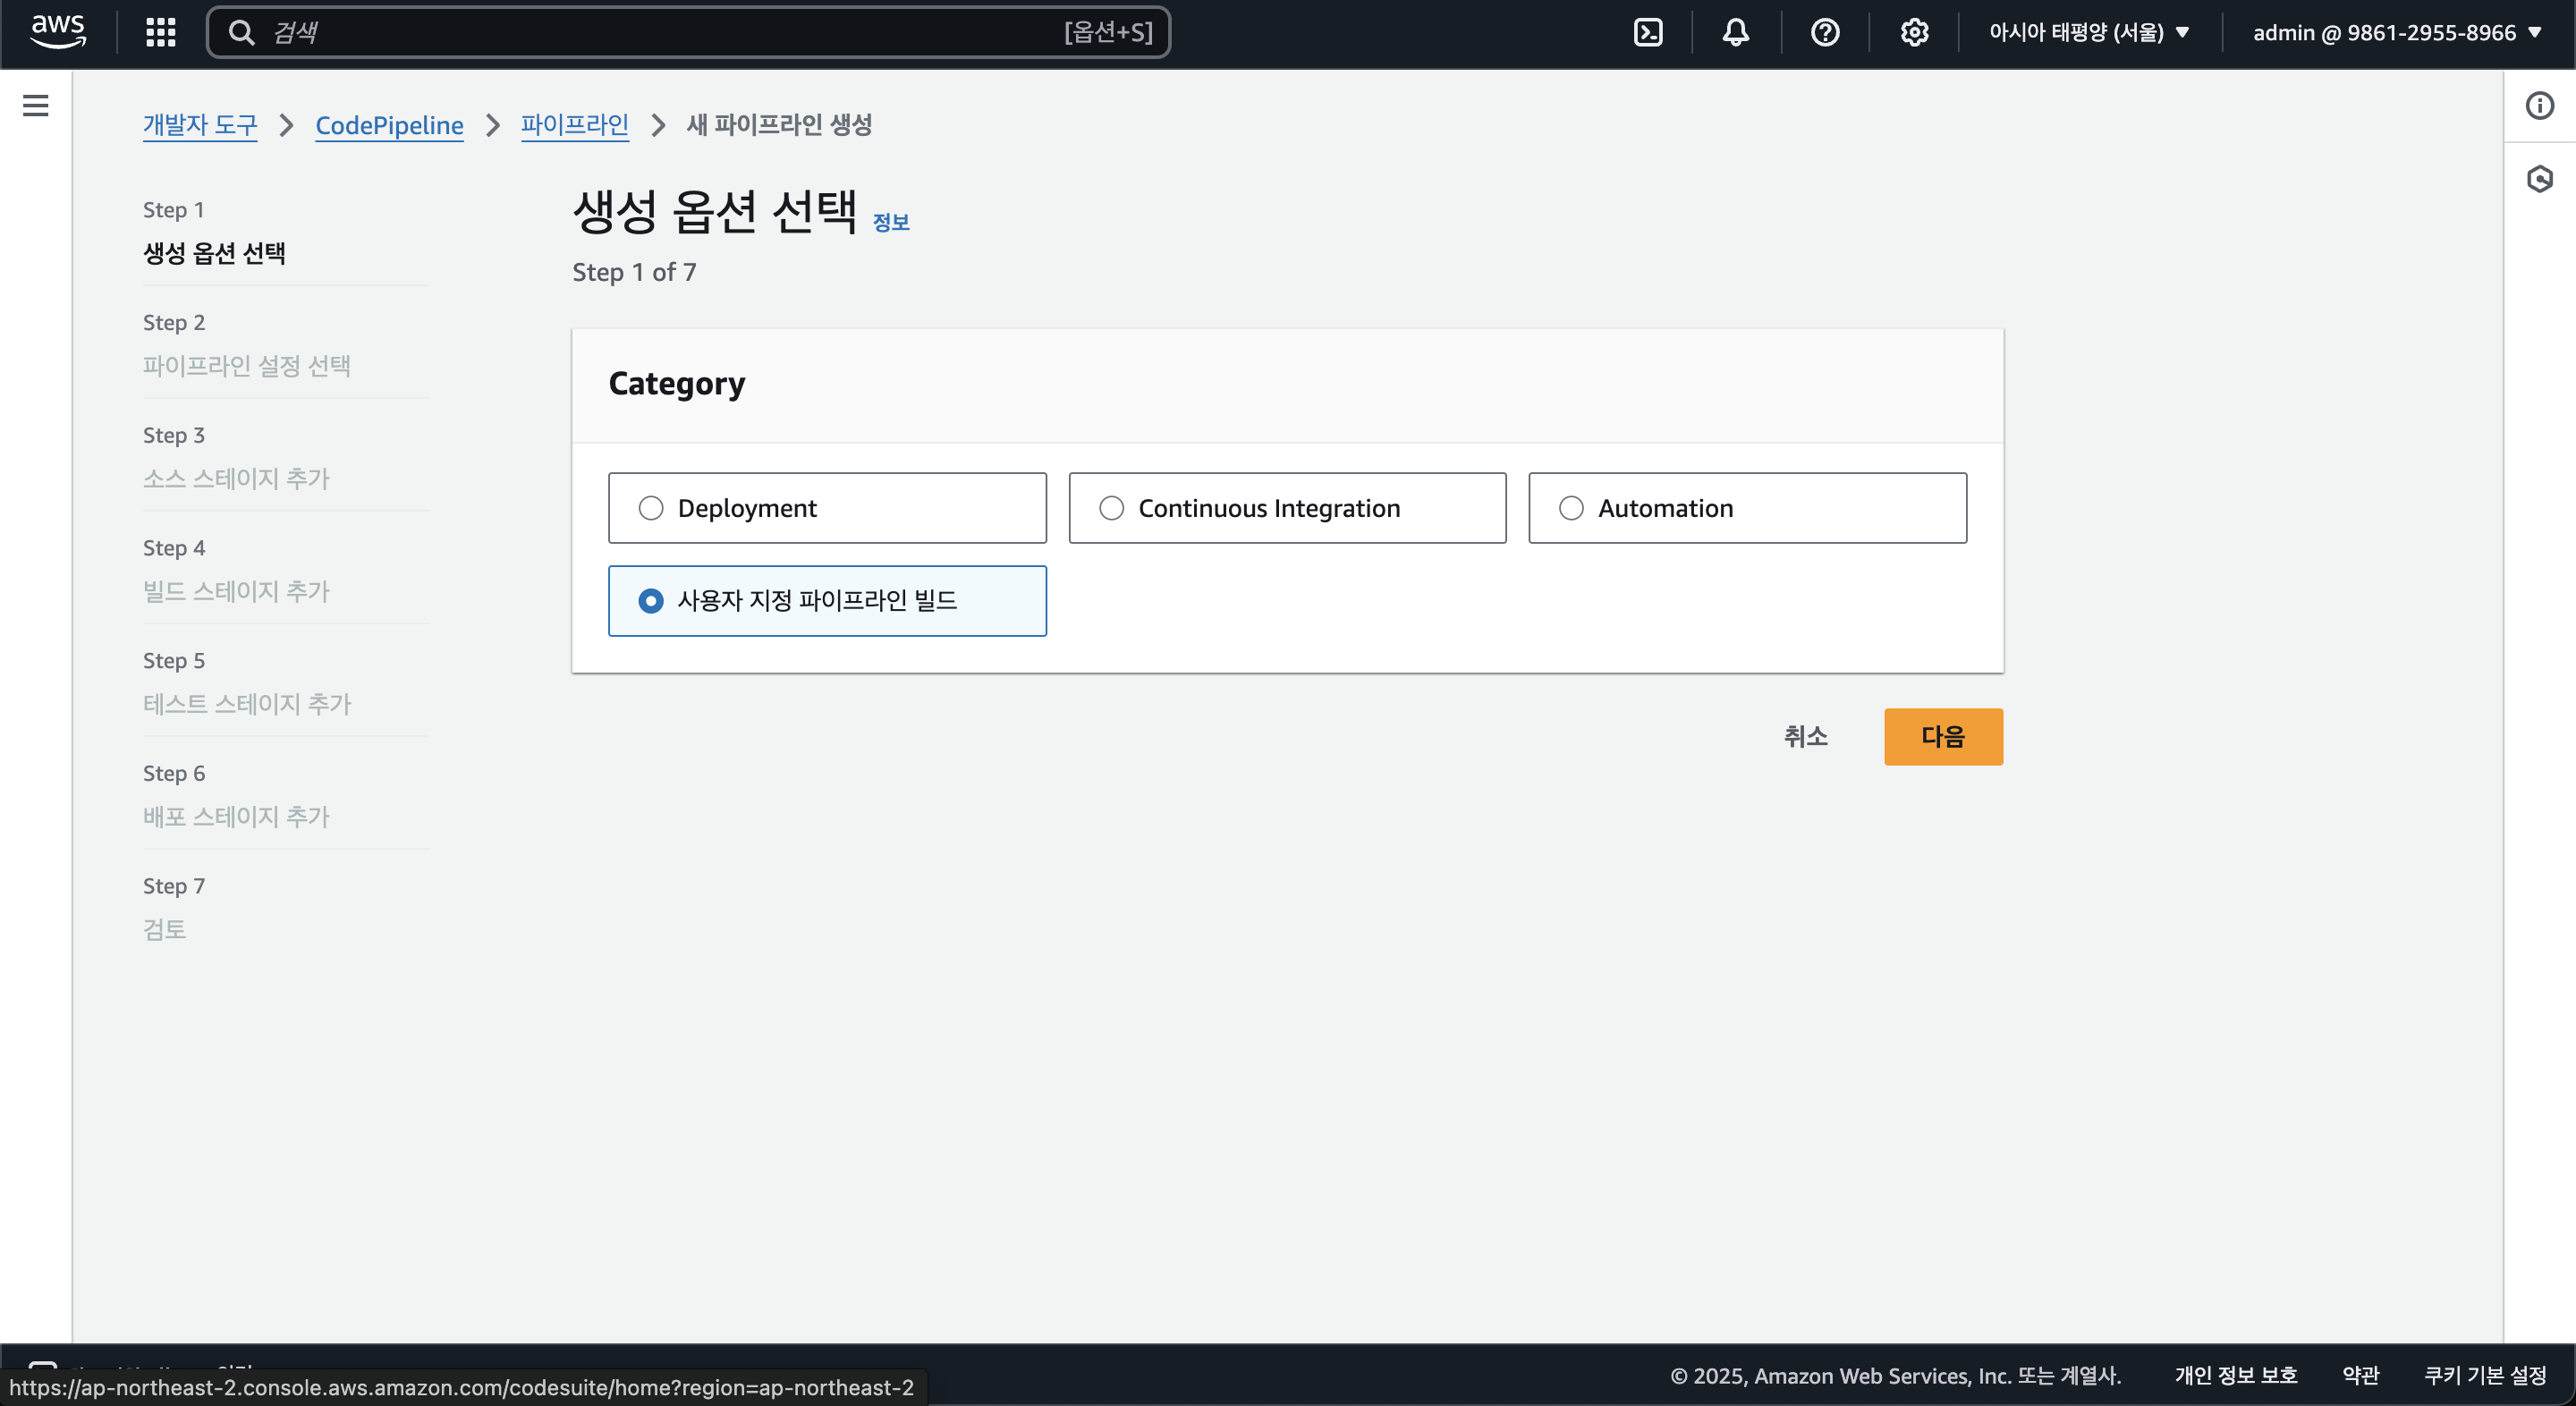
Task: Open the help question mark icon
Action: click(x=1824, y=32)
